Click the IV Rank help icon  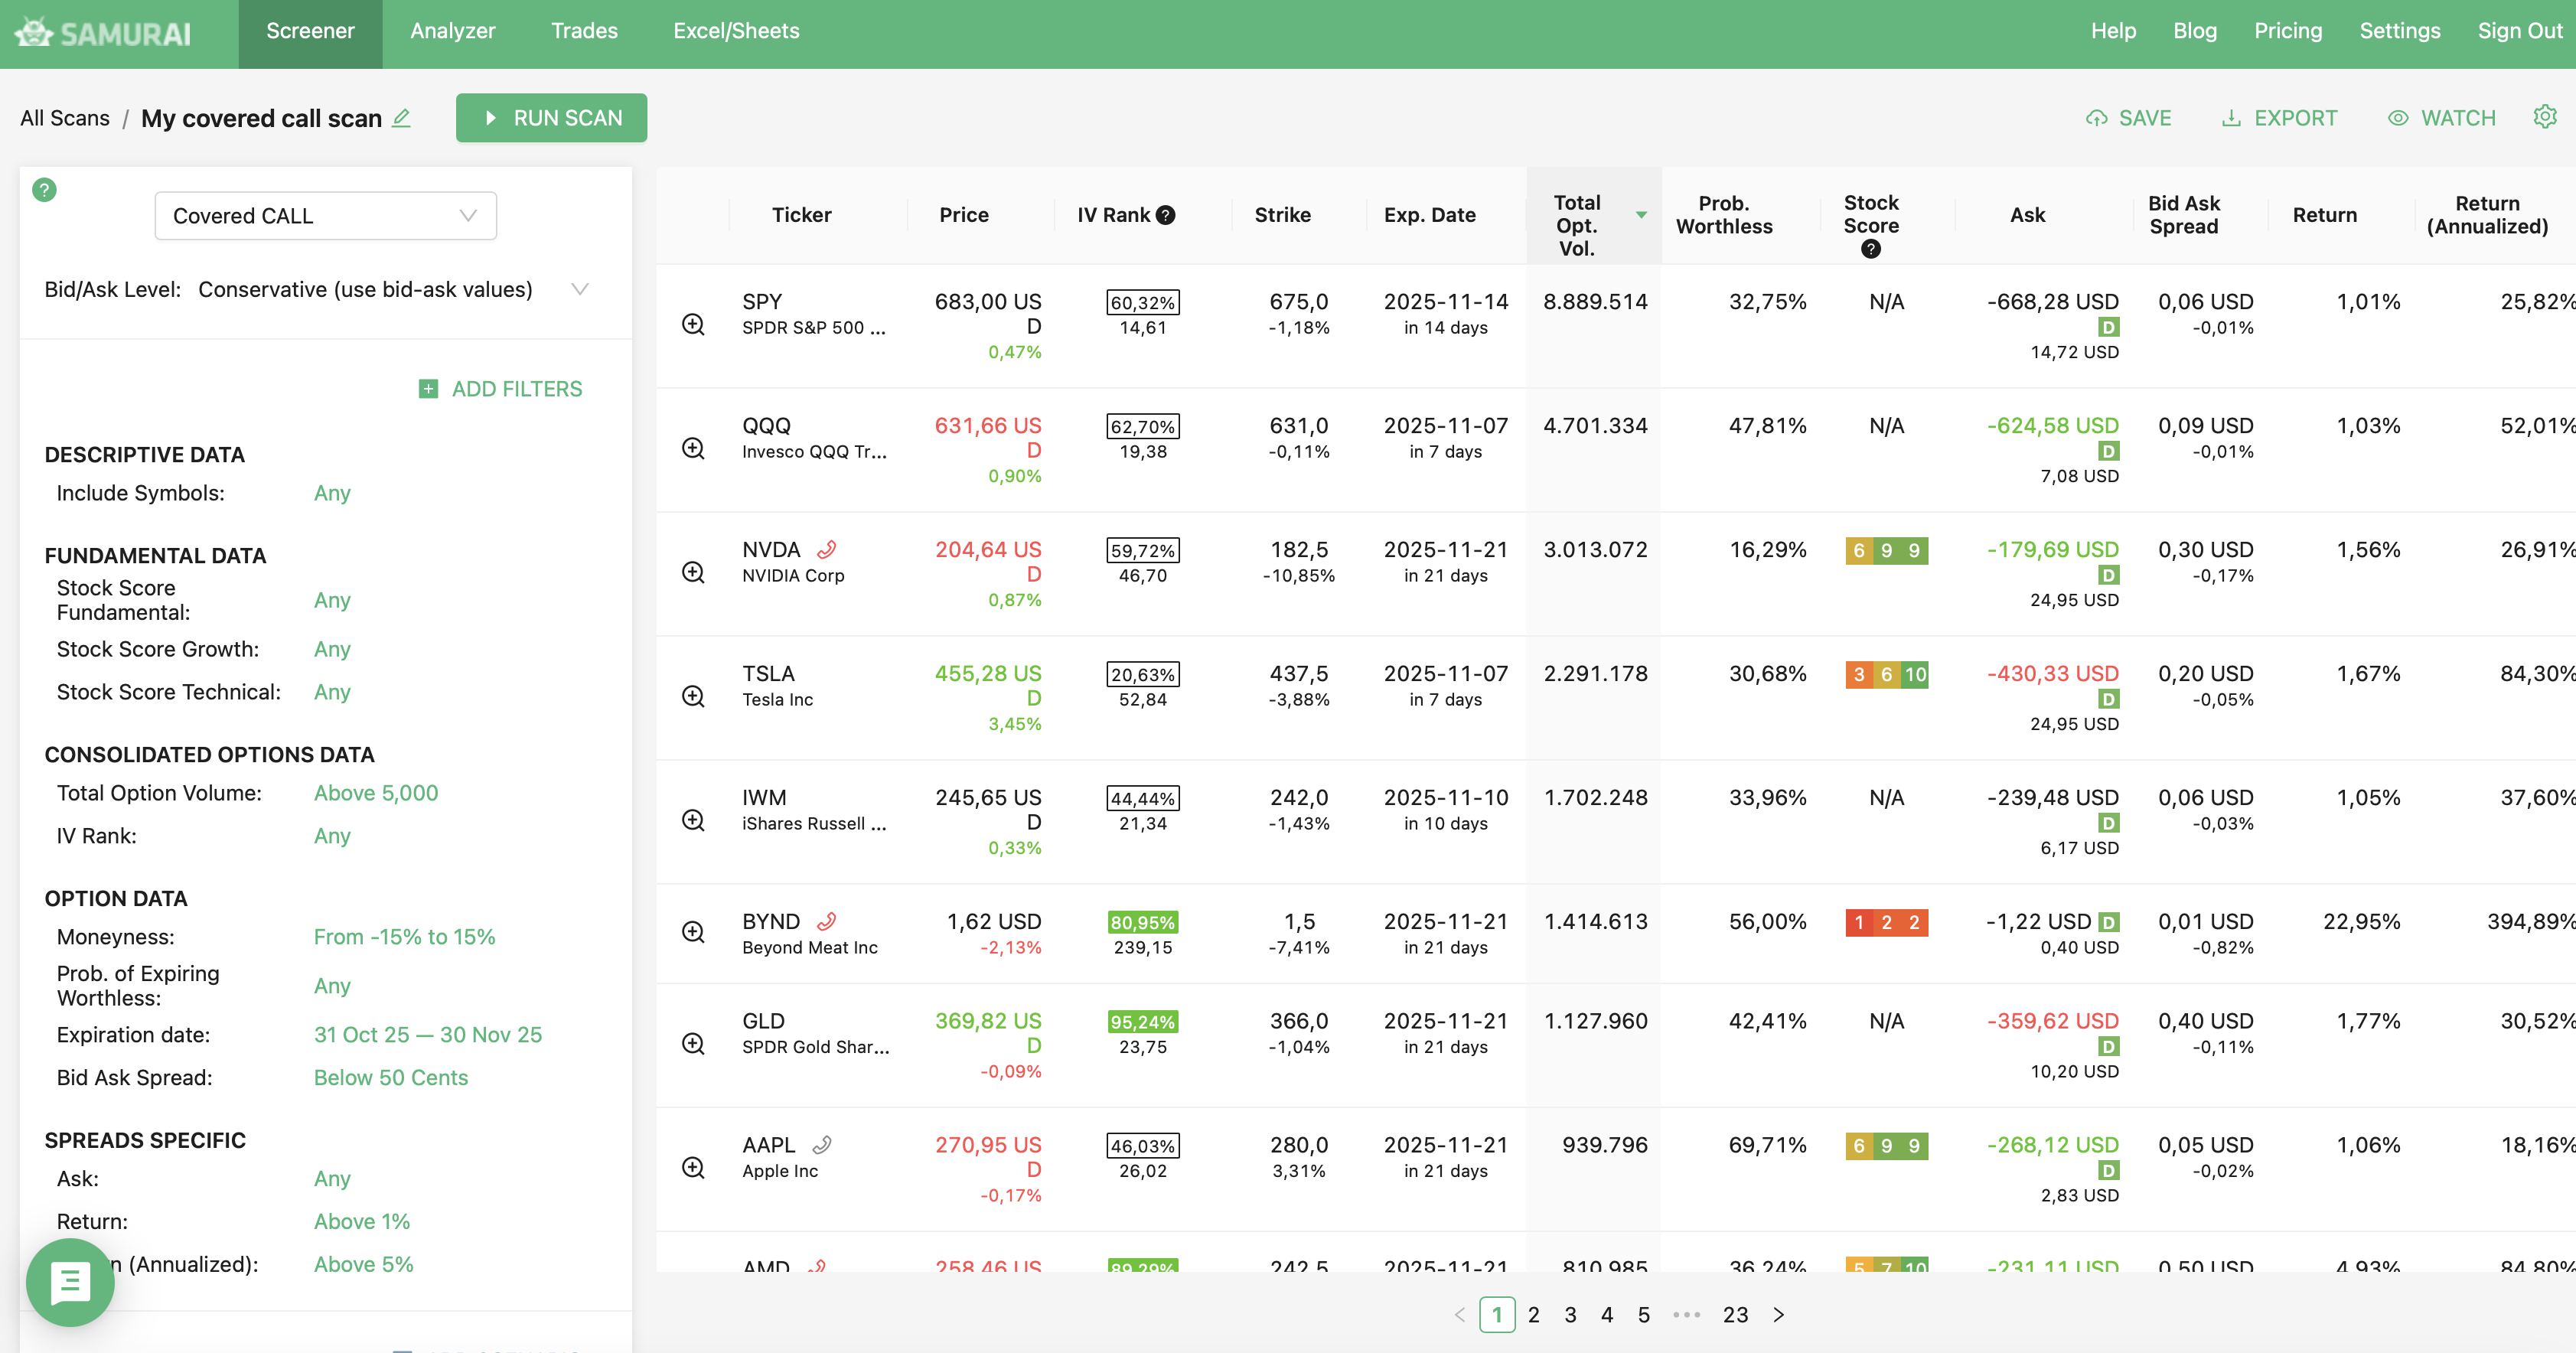[1166, 215]
